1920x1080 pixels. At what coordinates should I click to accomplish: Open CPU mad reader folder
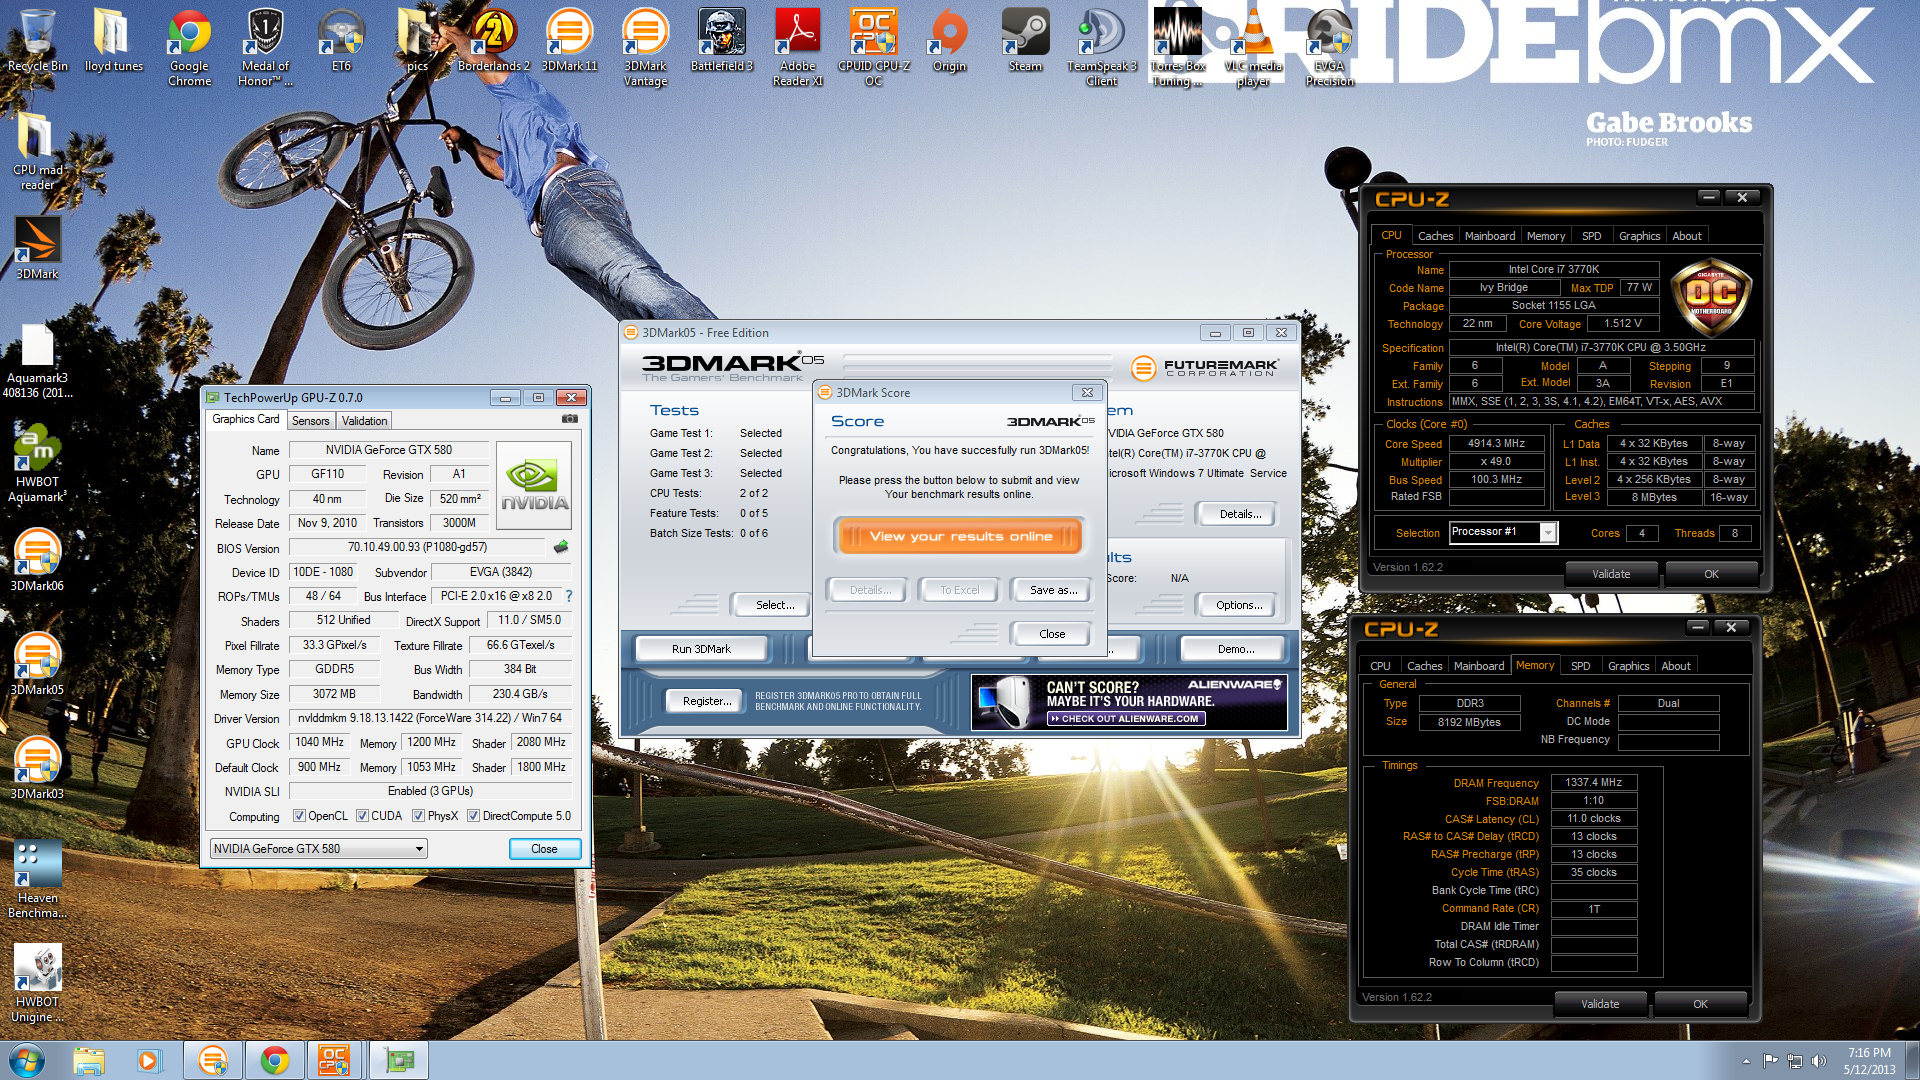(x=37, y=151)
